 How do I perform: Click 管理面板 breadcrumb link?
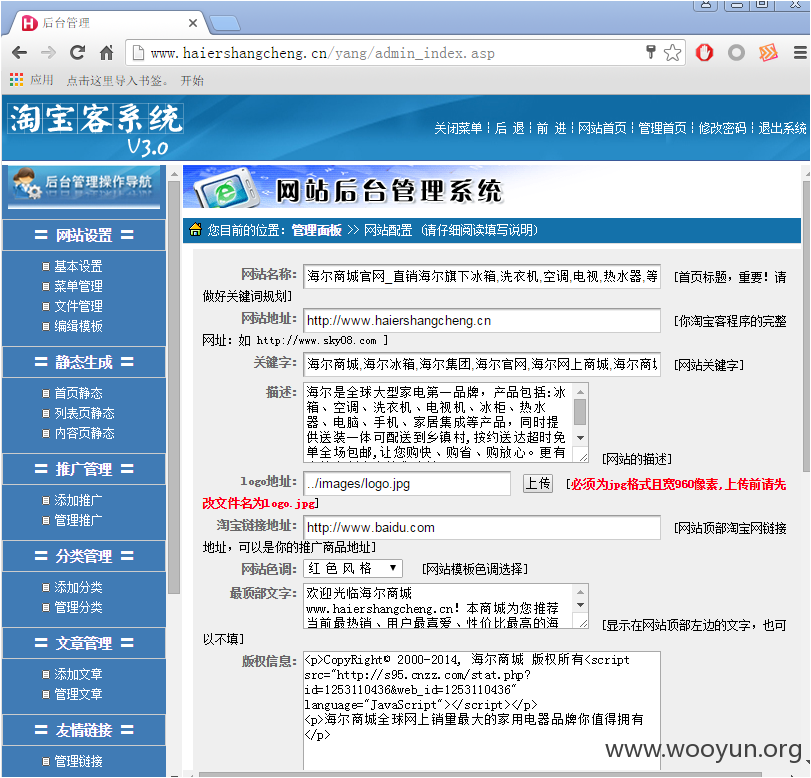click(317, 230)
